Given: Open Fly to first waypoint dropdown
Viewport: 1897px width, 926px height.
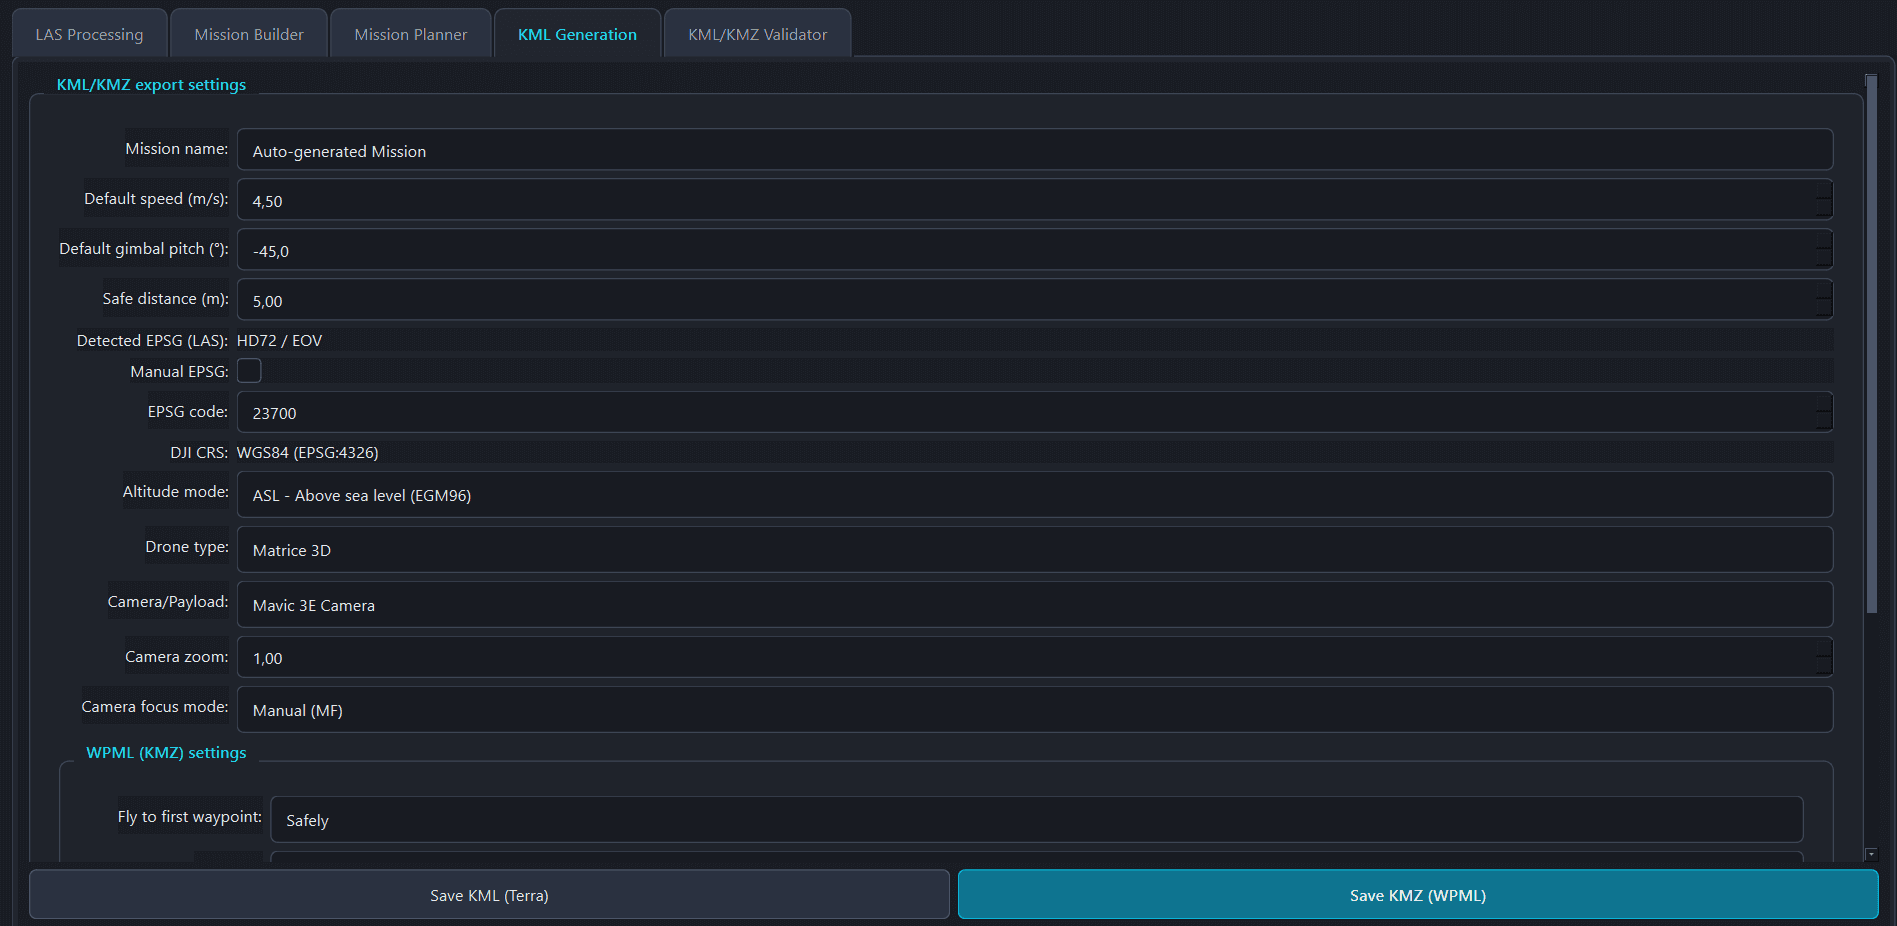Looking at the screenshot, I should coord(1036,820).
